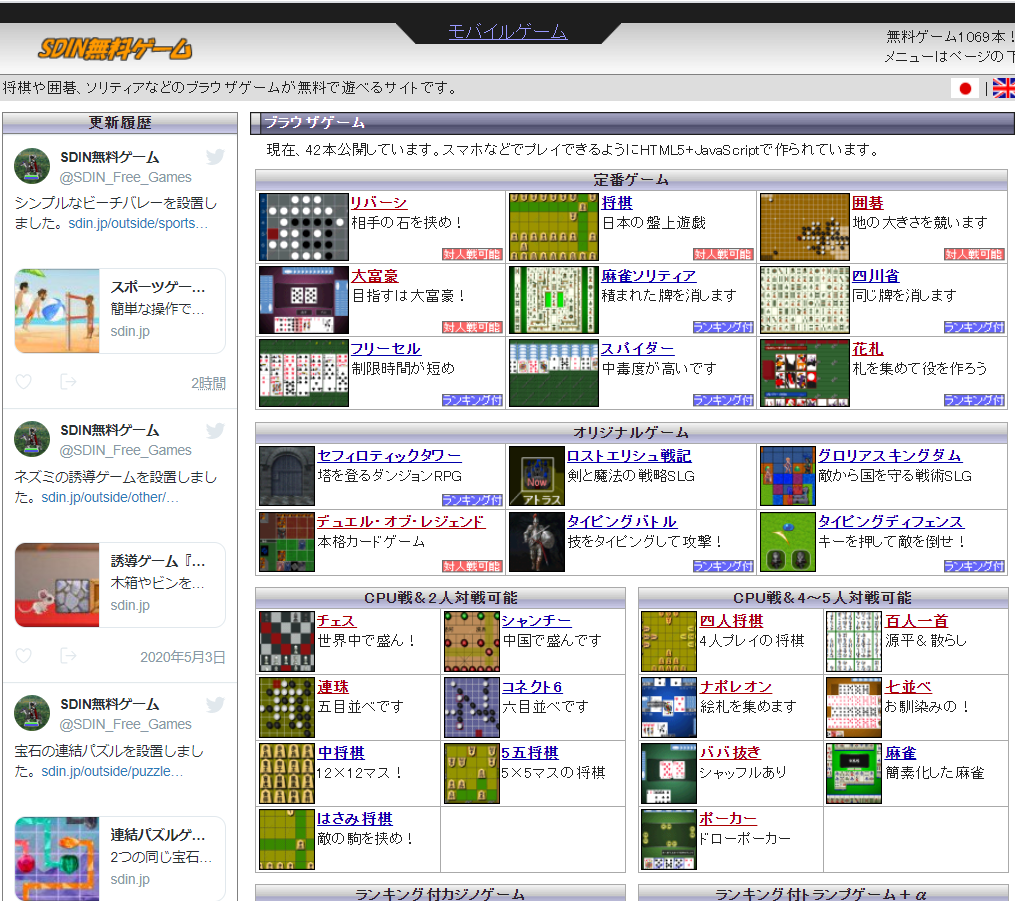Screen dimensions: 1015x901
Task: Switch language with the Japan flag icon
Action: [965, 89]
